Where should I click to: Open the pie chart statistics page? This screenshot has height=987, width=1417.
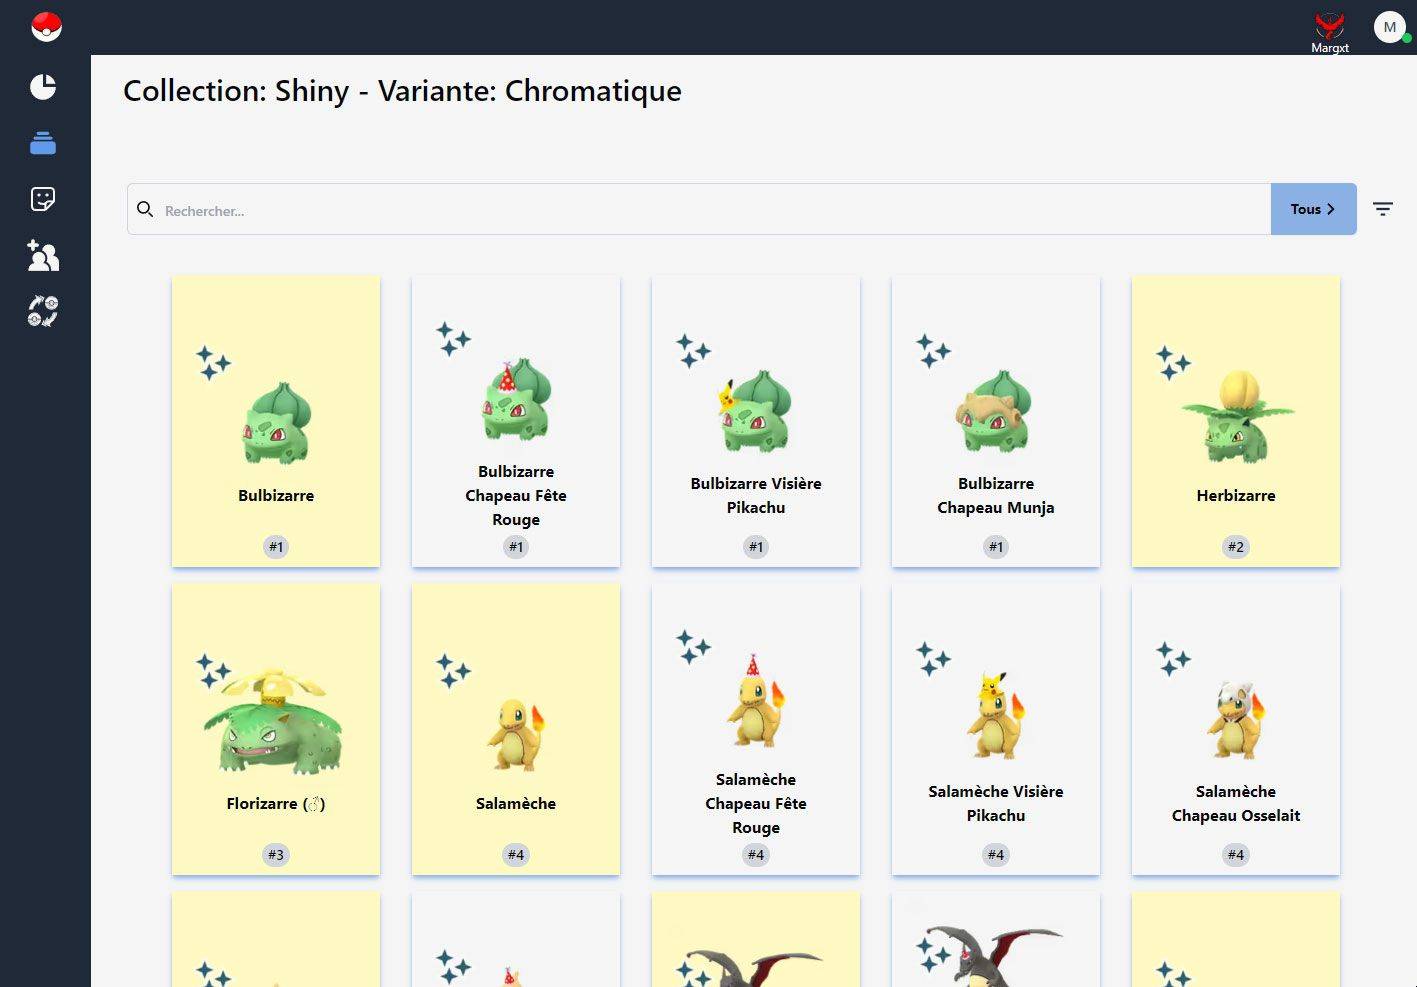tap(43, 87)
